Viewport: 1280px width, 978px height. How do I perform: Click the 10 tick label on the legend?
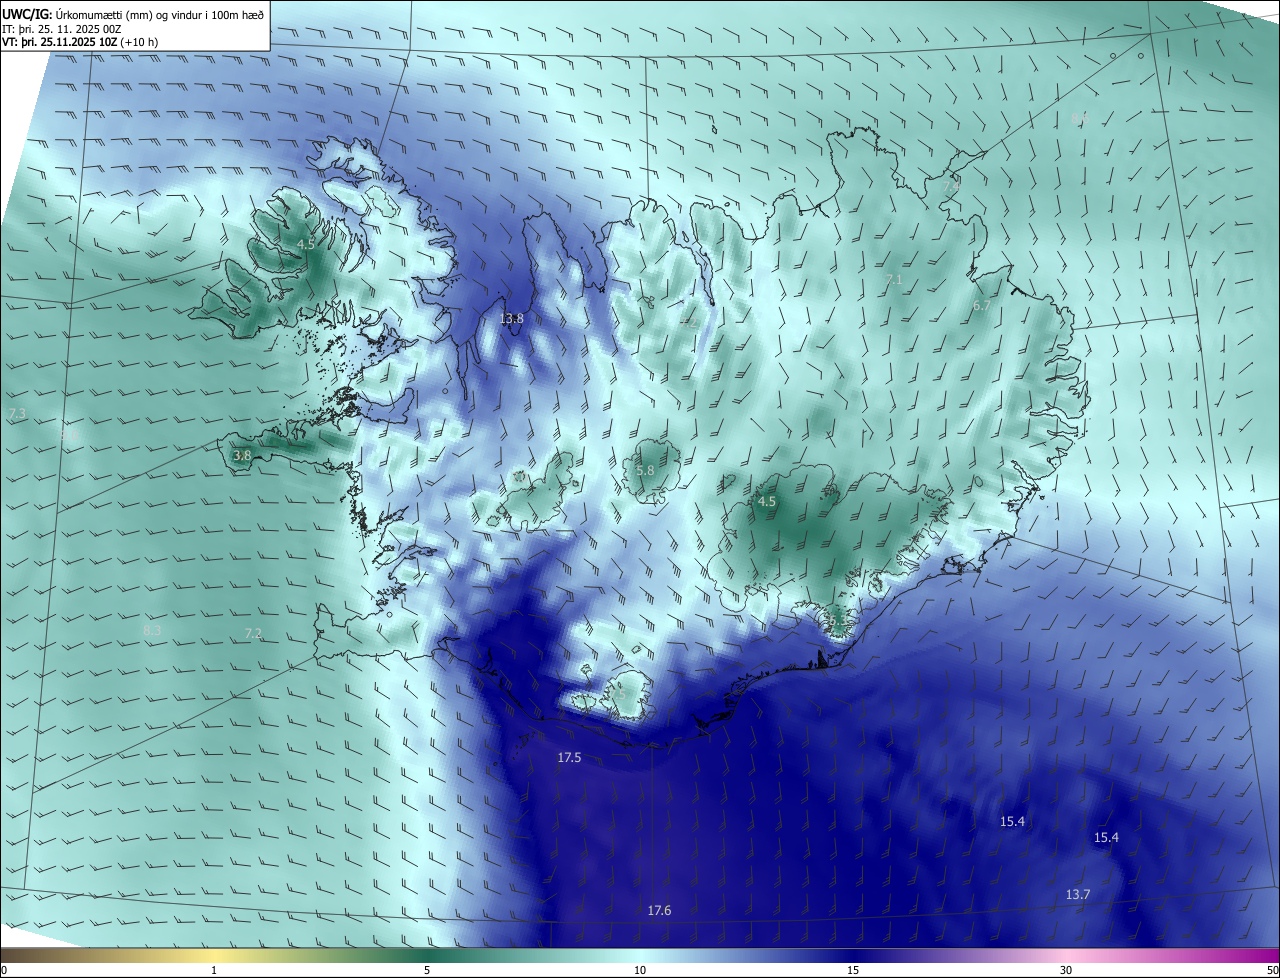640,971
